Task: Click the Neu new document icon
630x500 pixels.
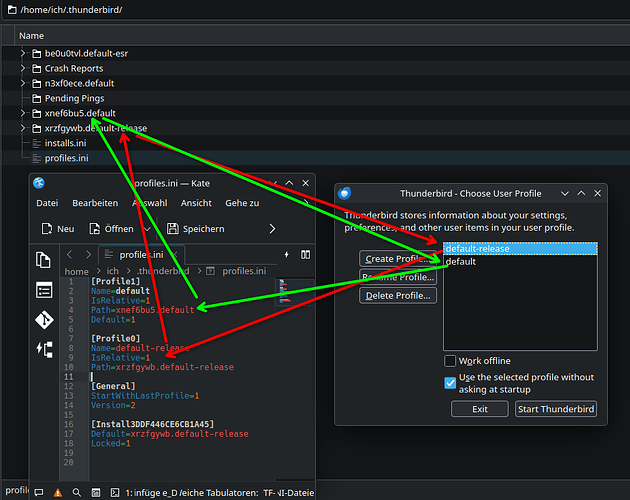Action: (x=47, y=229)
